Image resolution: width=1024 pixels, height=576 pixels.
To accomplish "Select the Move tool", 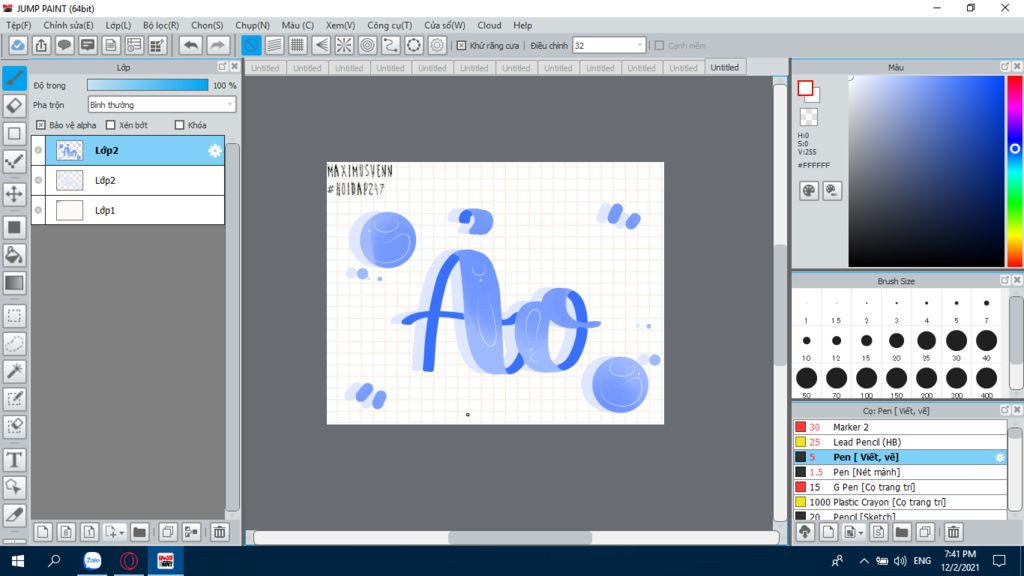I will [14, 193].
